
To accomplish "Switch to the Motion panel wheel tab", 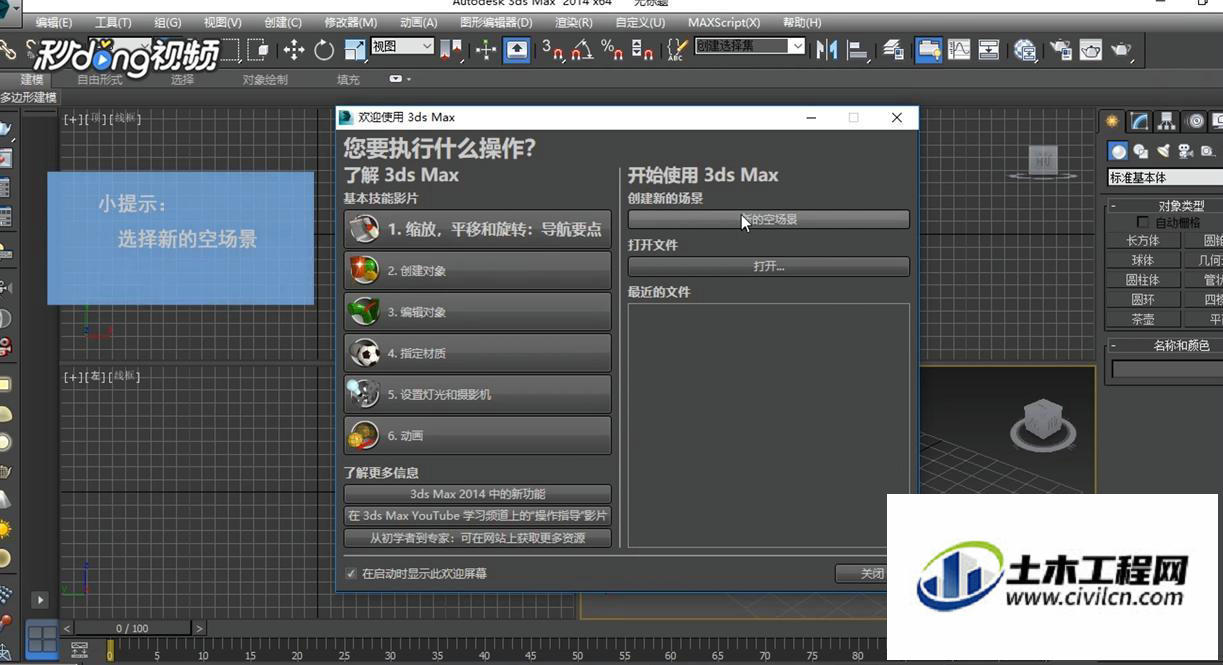I will pos(1195,121).
